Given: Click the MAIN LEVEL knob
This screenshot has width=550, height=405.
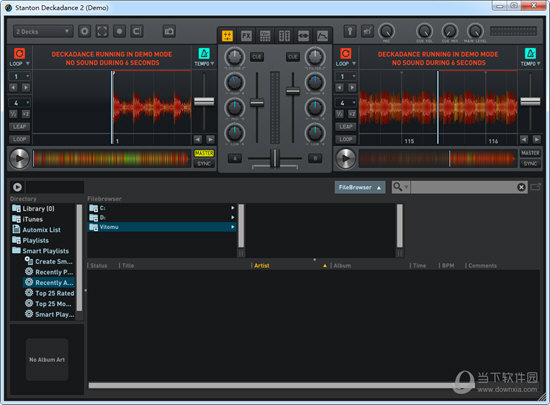Looking at the screenshot, I should pos(475,31).
